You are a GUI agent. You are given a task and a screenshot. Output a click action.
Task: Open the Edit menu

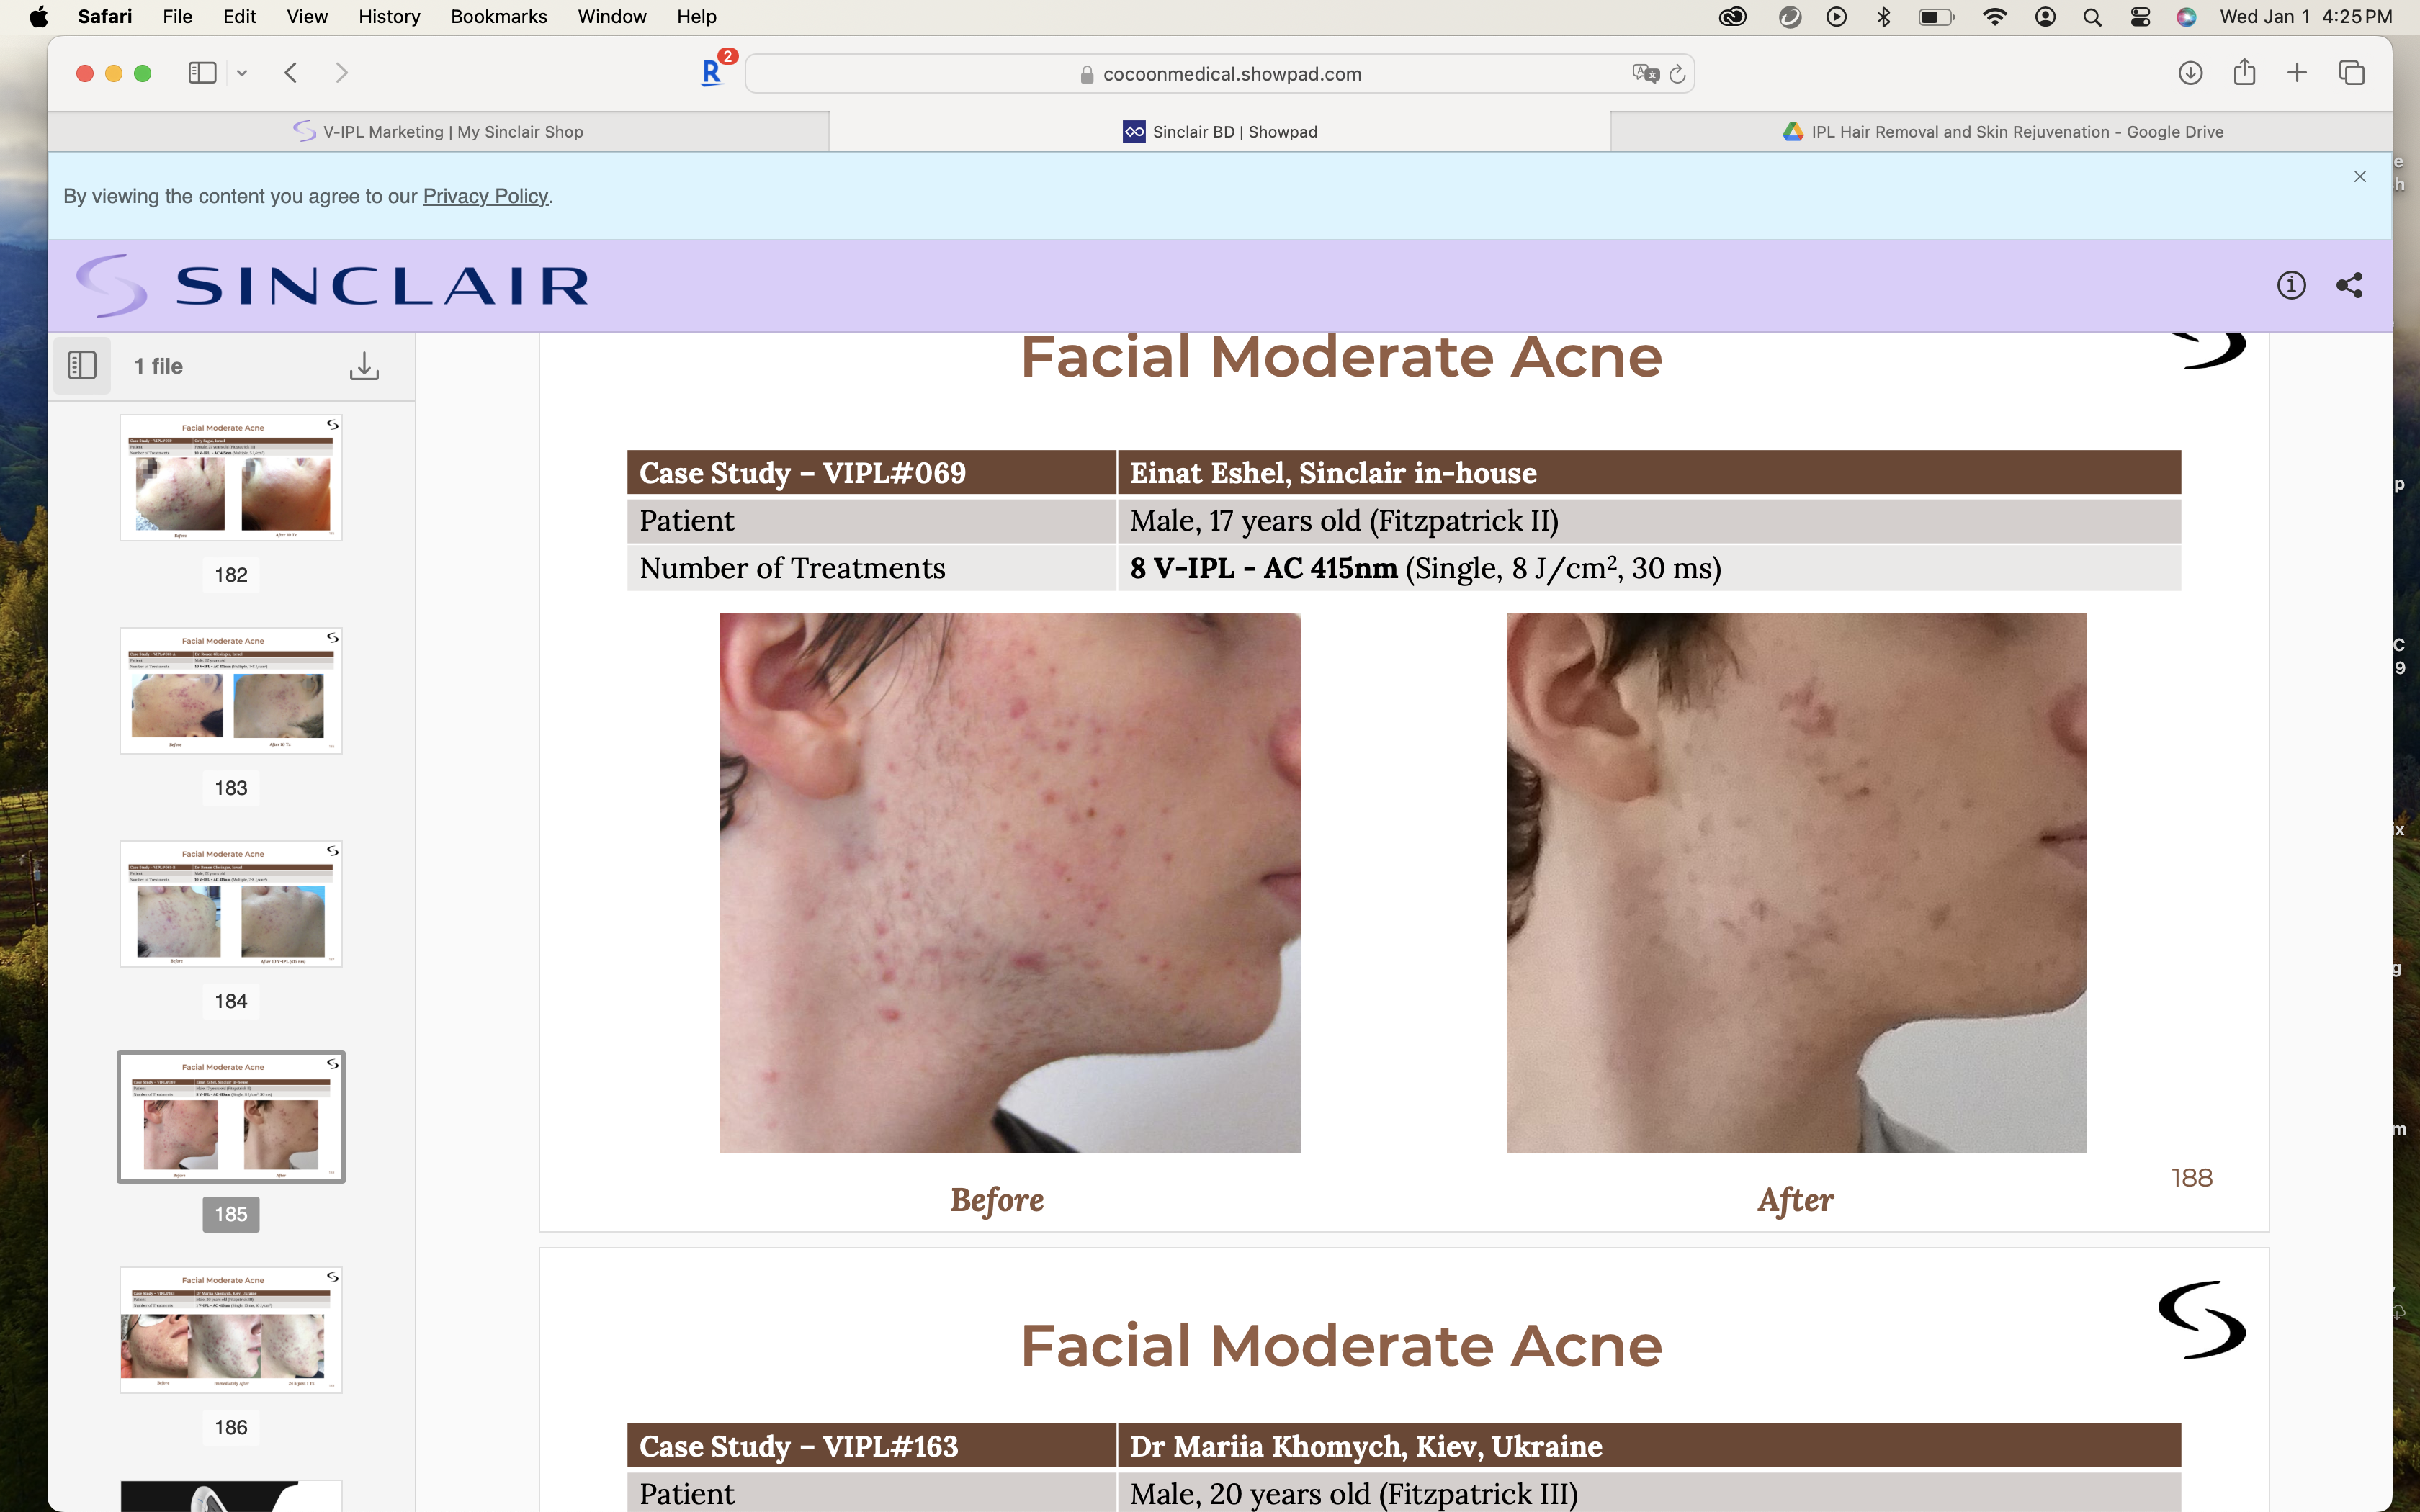pyautogui.click(x=239, y=17)
